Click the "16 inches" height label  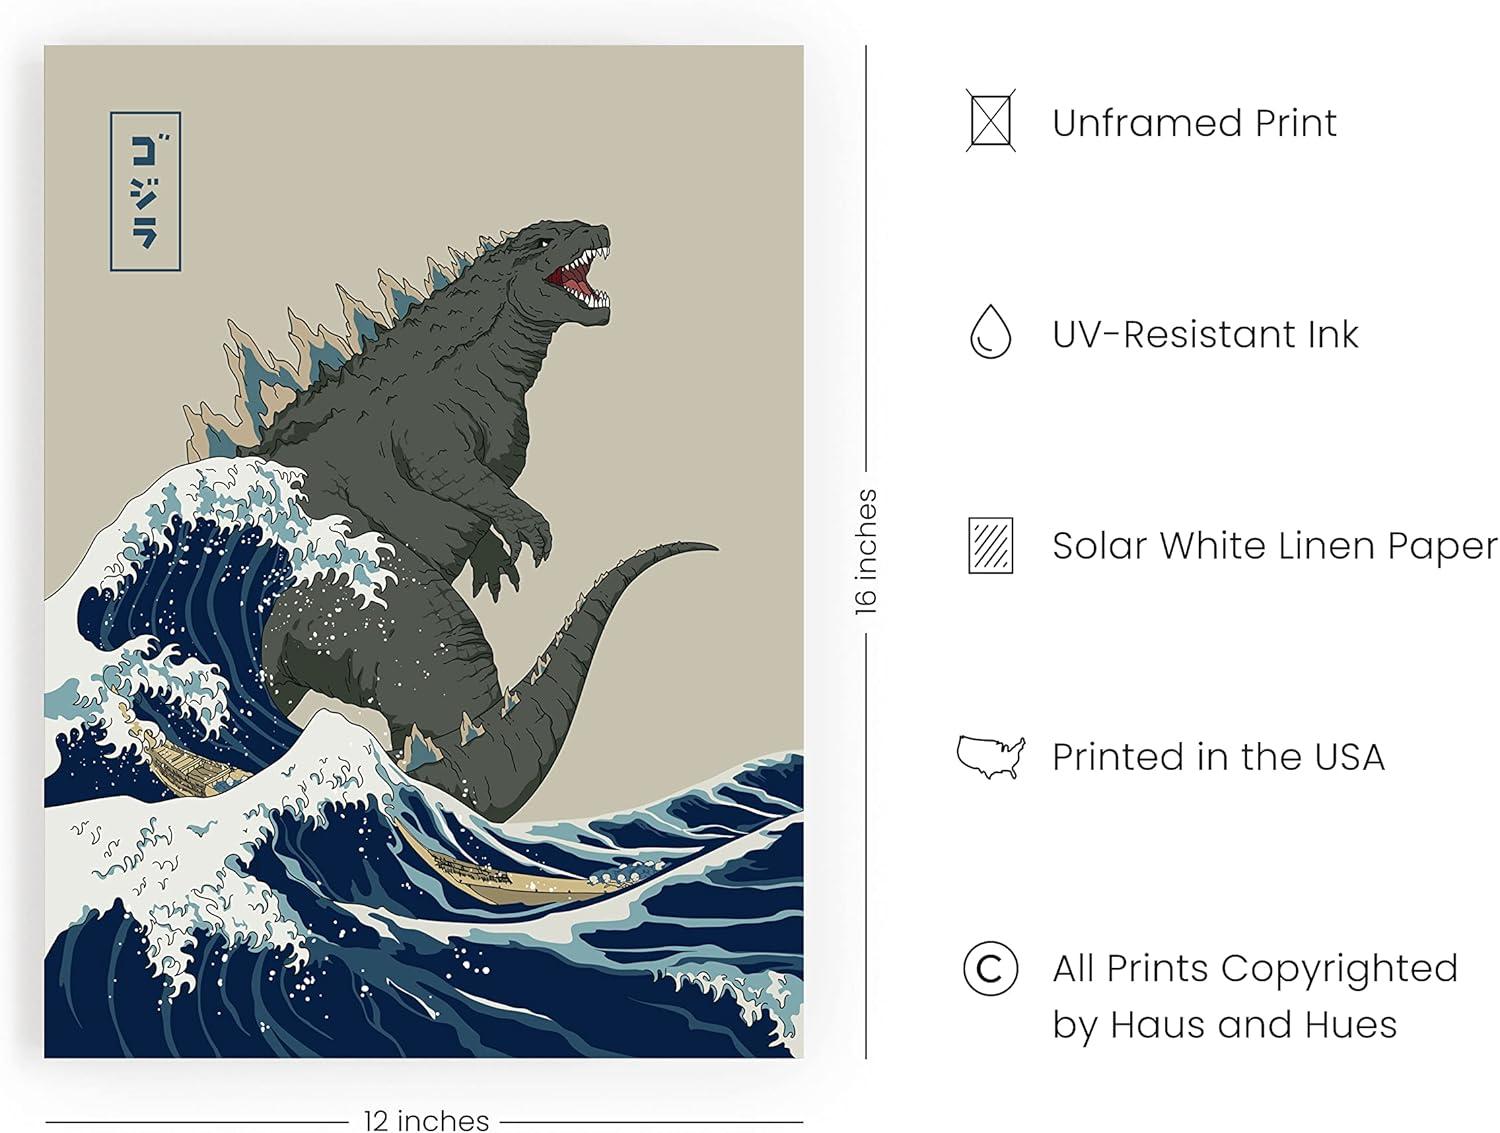click(866, 551)
